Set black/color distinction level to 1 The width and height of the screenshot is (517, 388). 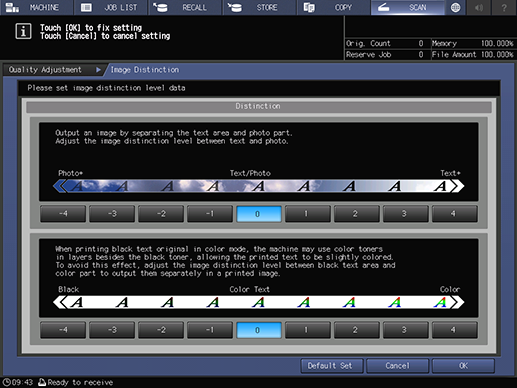pos(308,330)
